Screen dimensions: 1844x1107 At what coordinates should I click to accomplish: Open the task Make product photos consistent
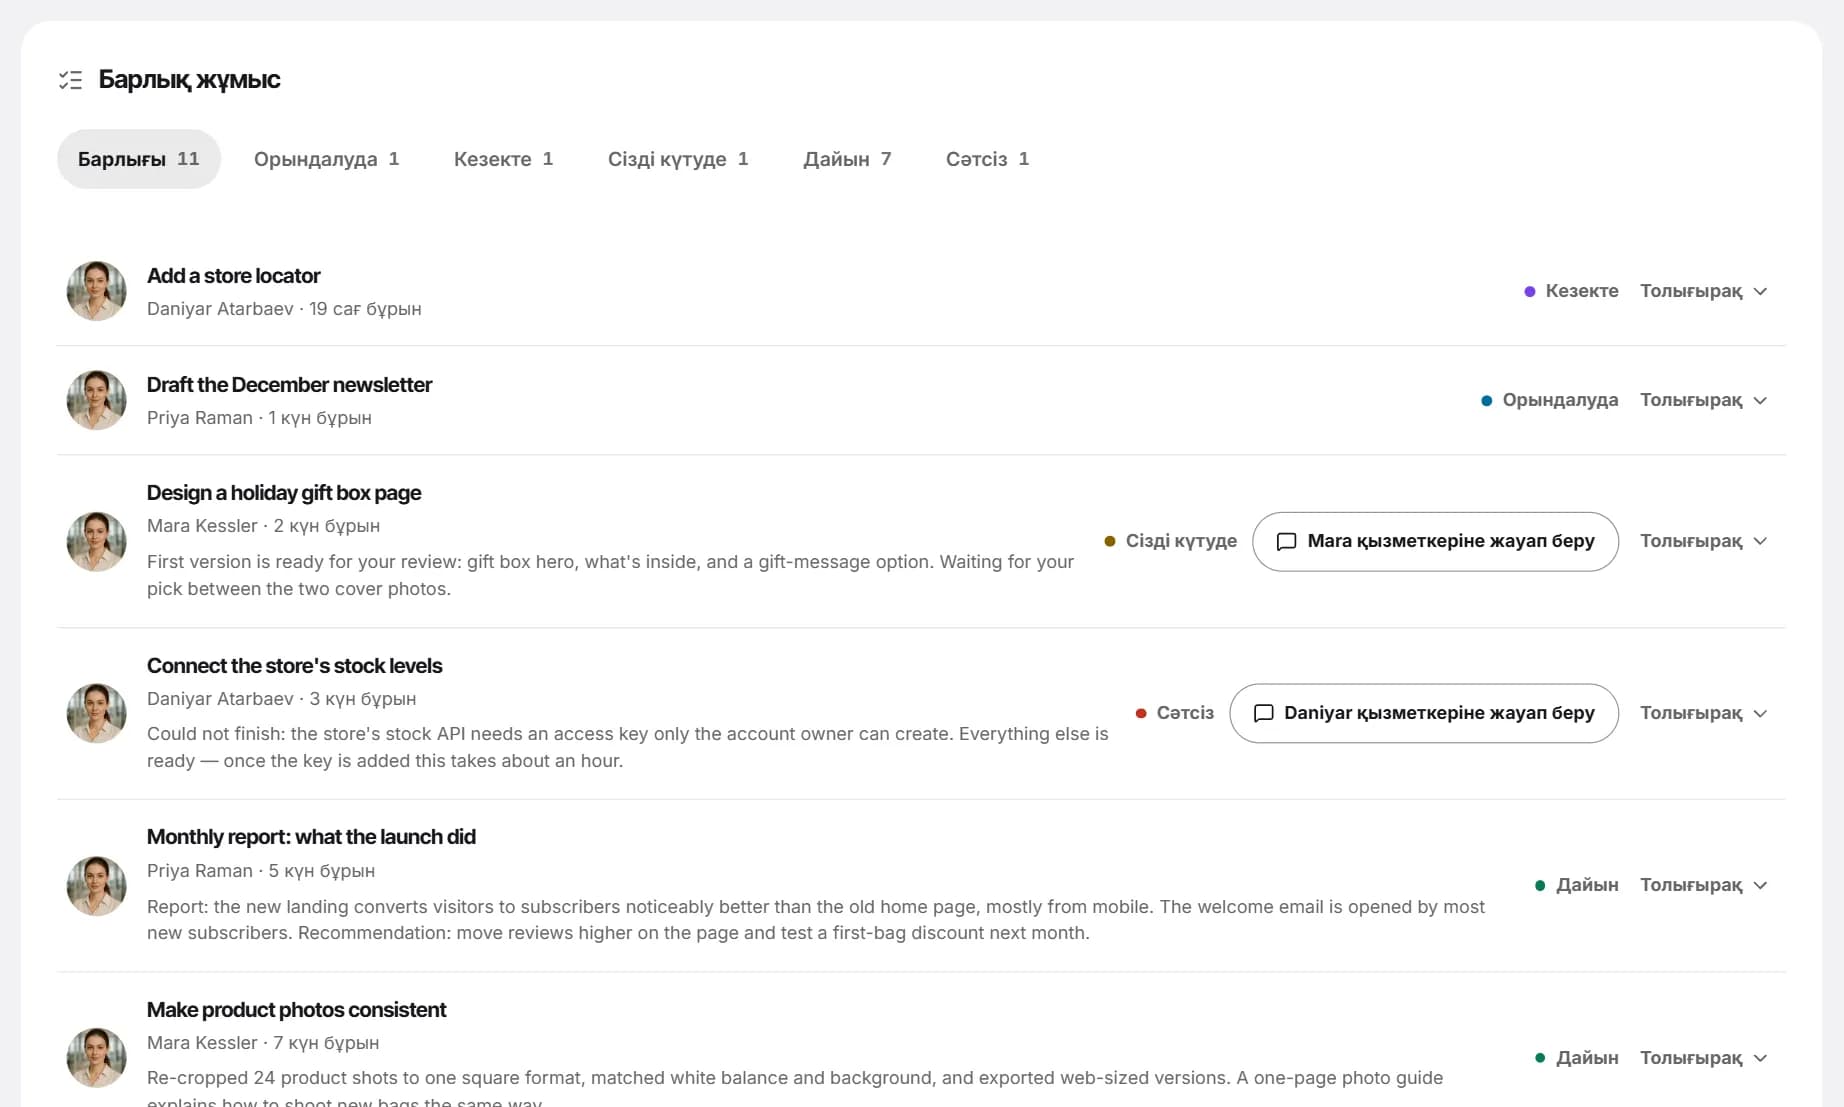[x=296, y=1010]
